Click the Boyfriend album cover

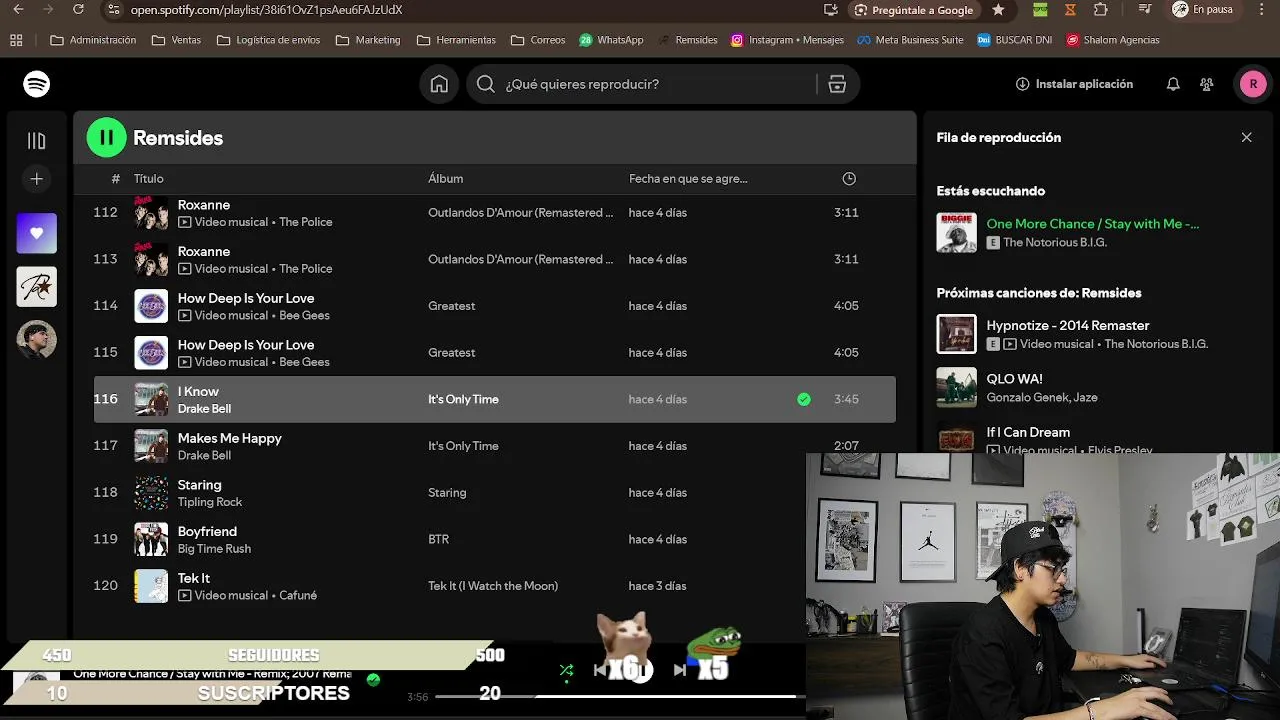point(152,539)
